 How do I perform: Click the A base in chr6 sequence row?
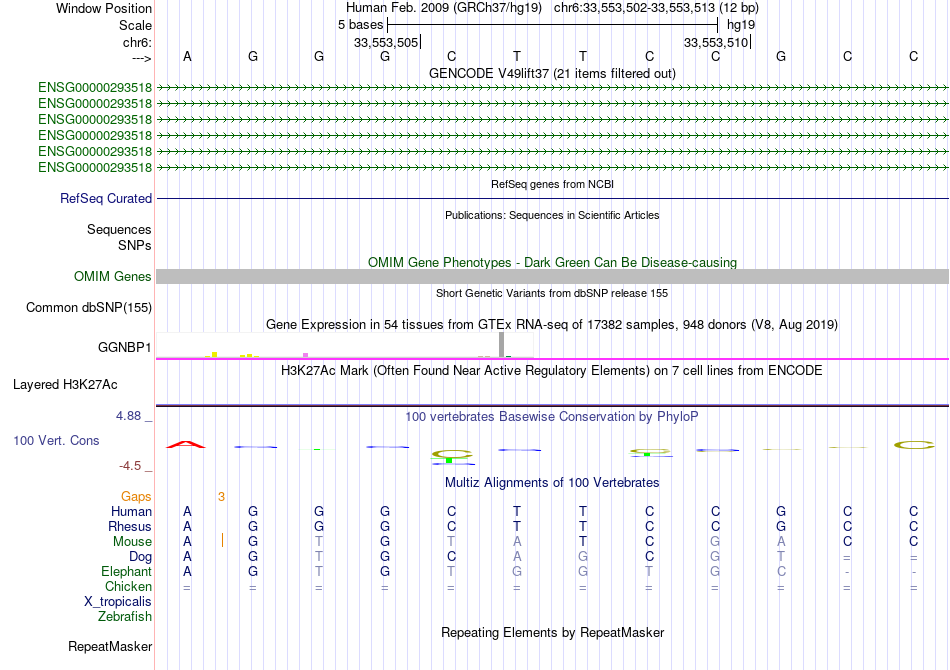[x=187, y=56]
